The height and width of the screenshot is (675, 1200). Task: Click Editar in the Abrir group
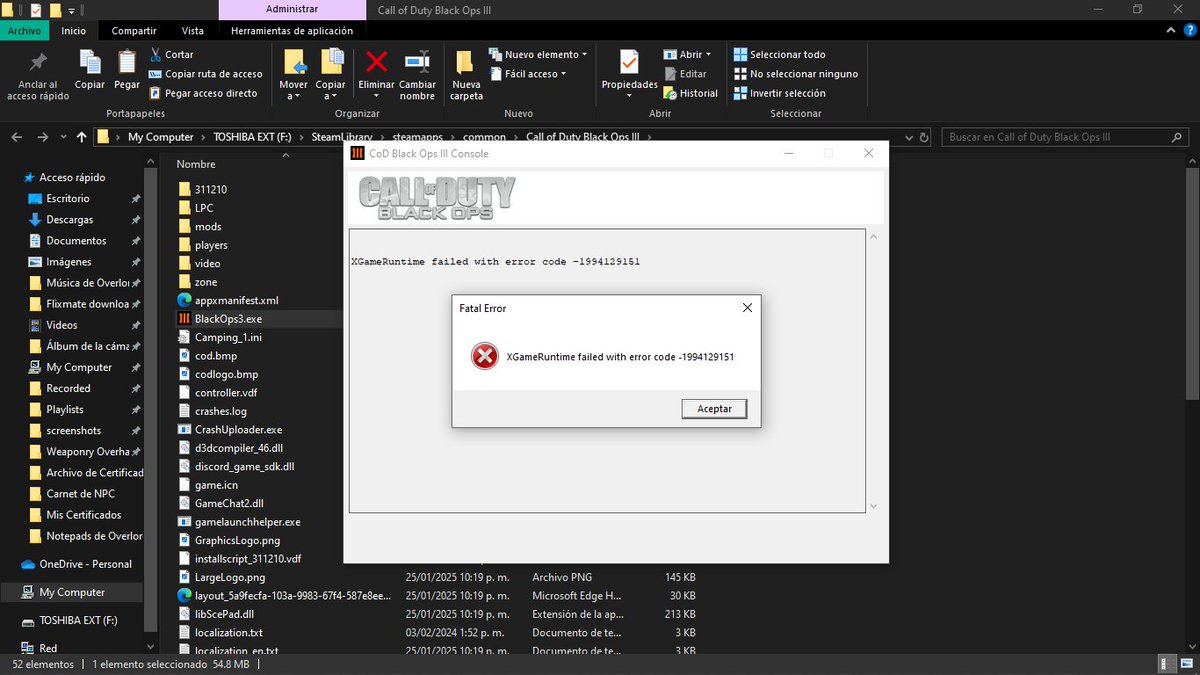click(x=685, y=74)
